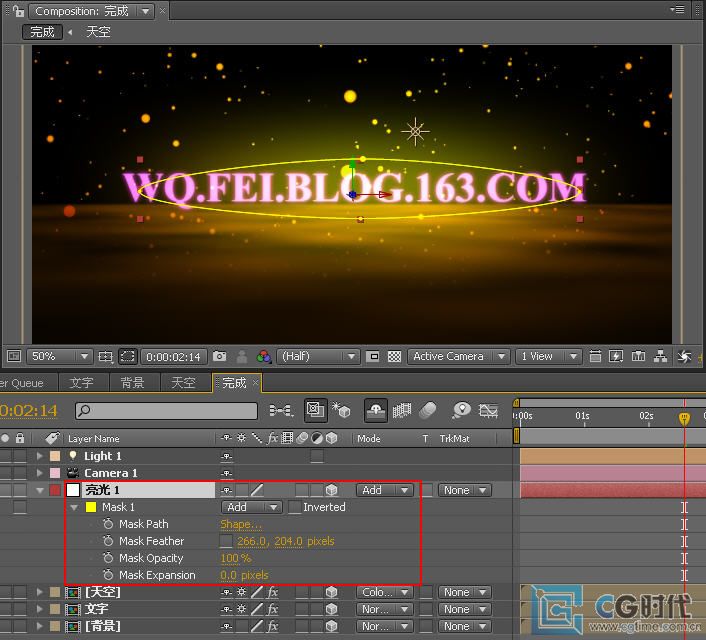Click the current time indicator in timeline ruler
The width and height of the screenshot is (706, 640).
tap(684, 418)
